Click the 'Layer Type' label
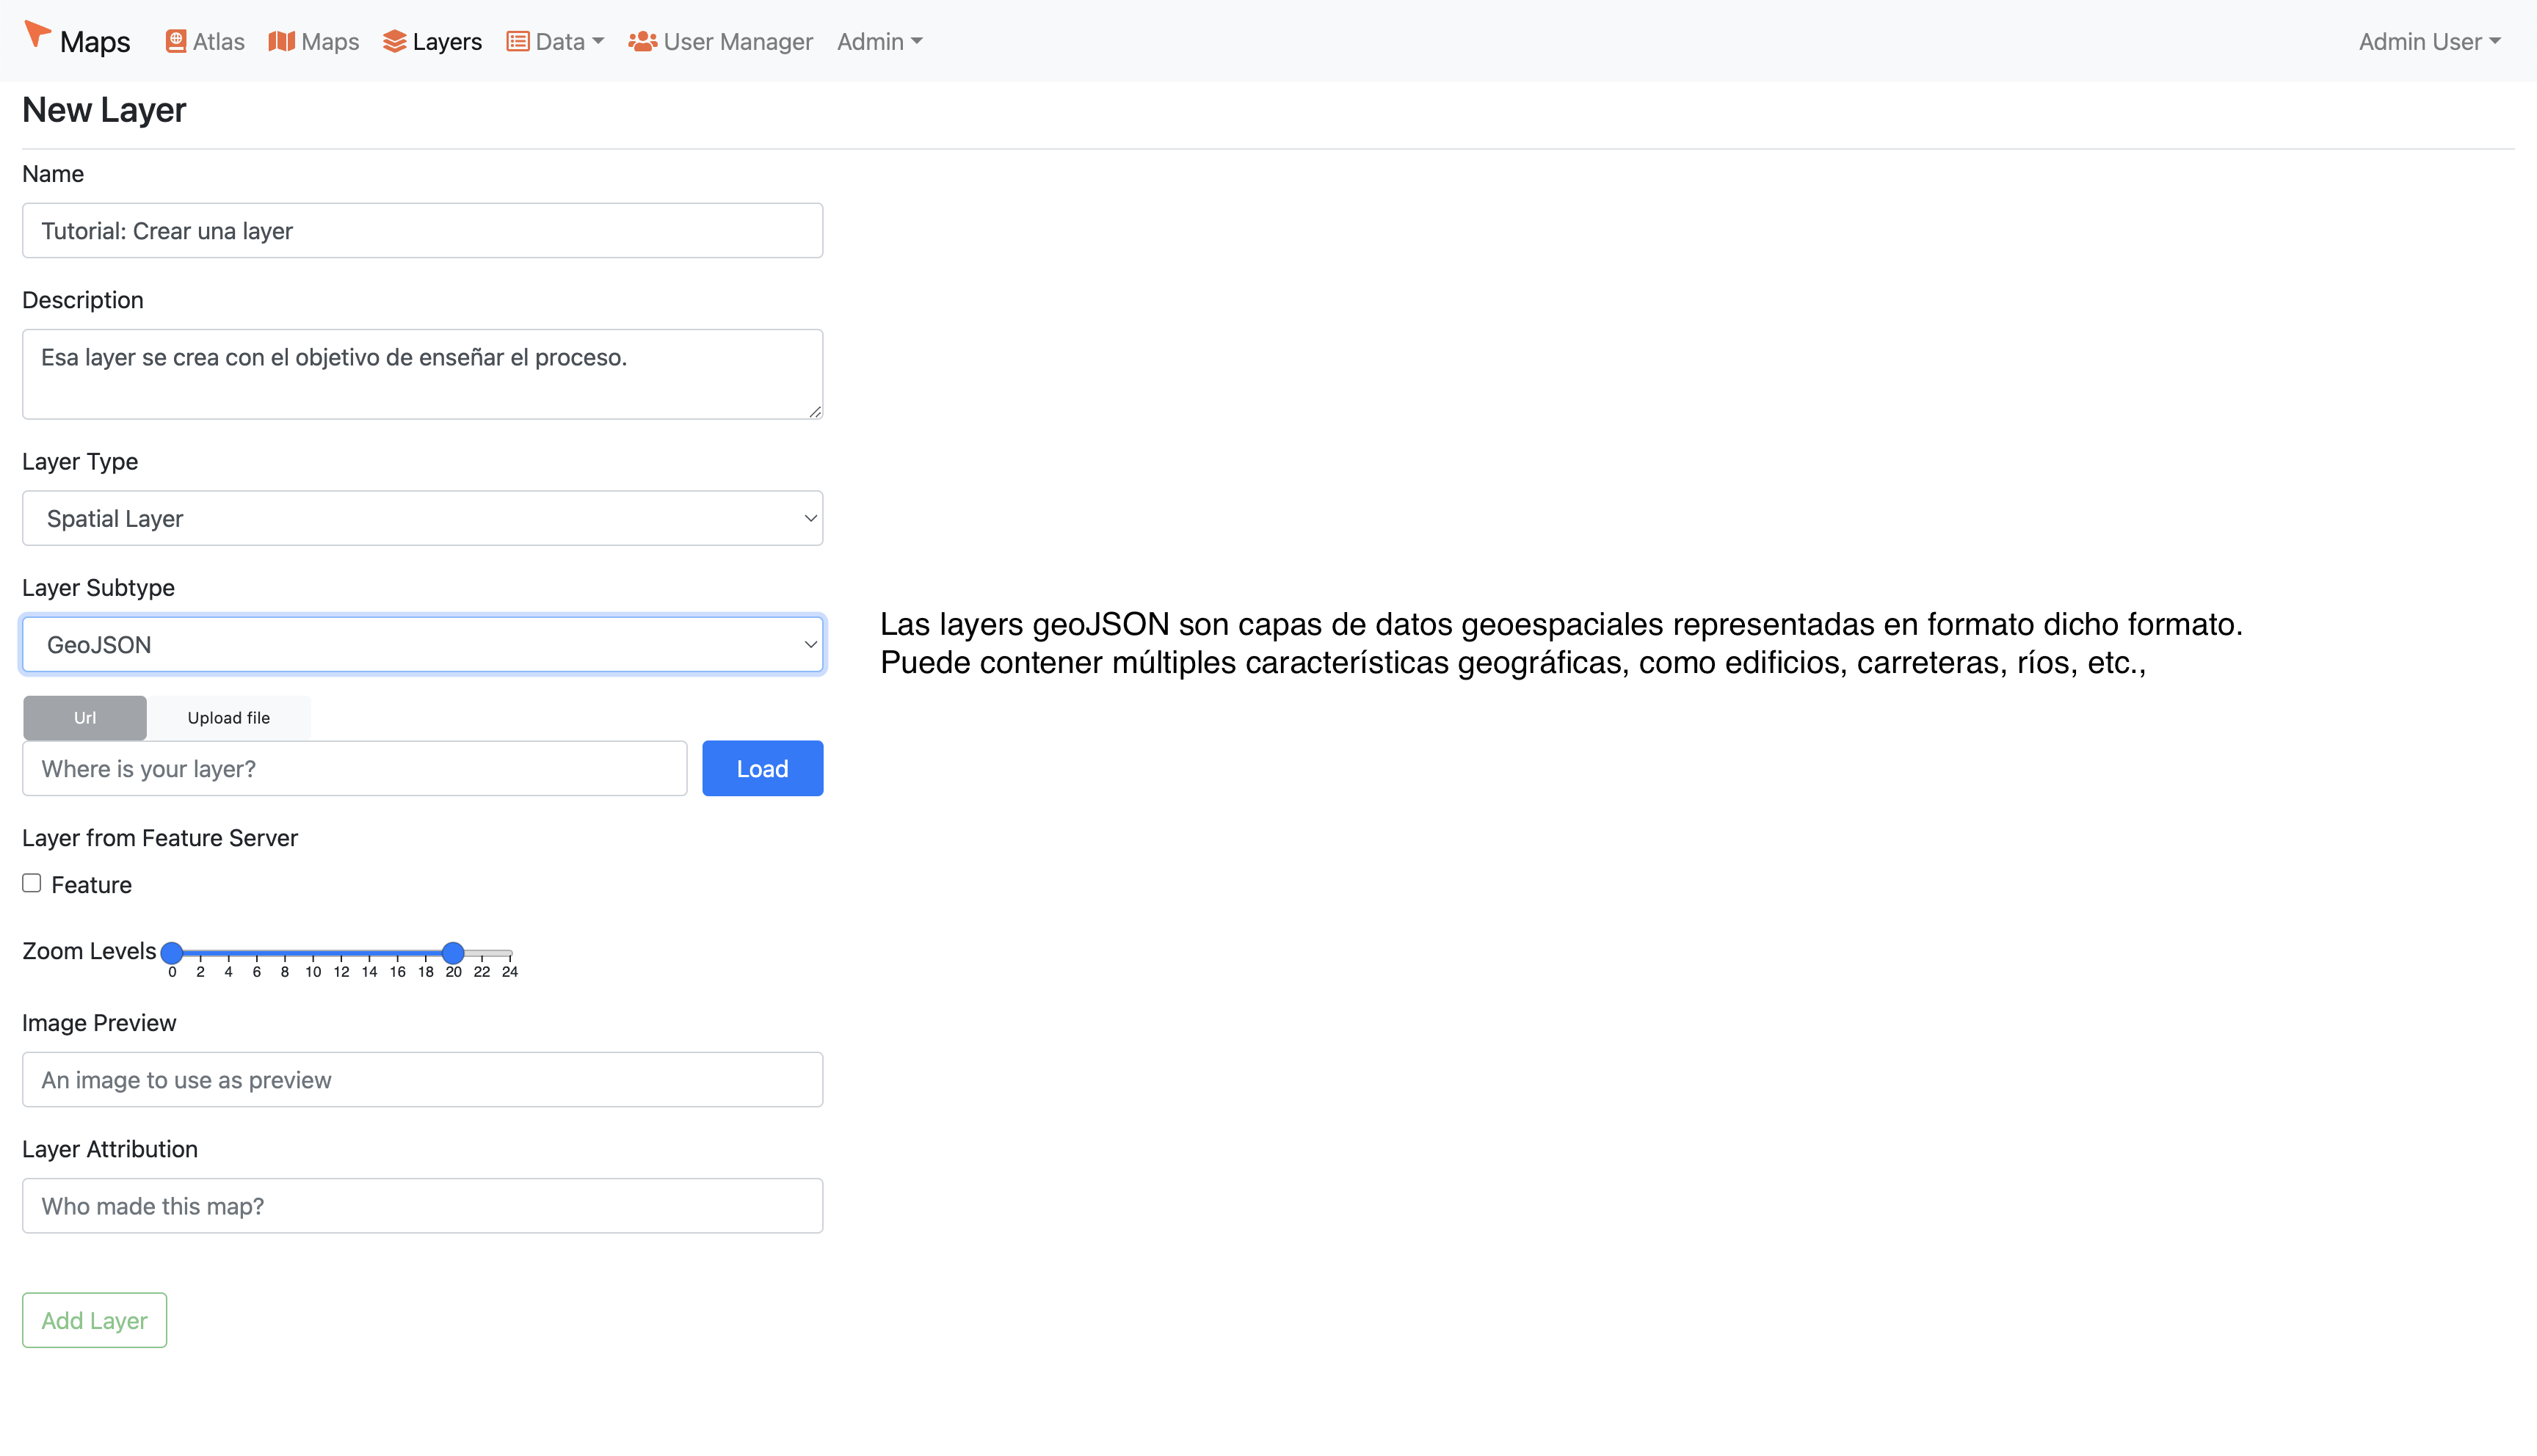Viewport: 2537px width, 1456px height. click(x=80, y=462)
